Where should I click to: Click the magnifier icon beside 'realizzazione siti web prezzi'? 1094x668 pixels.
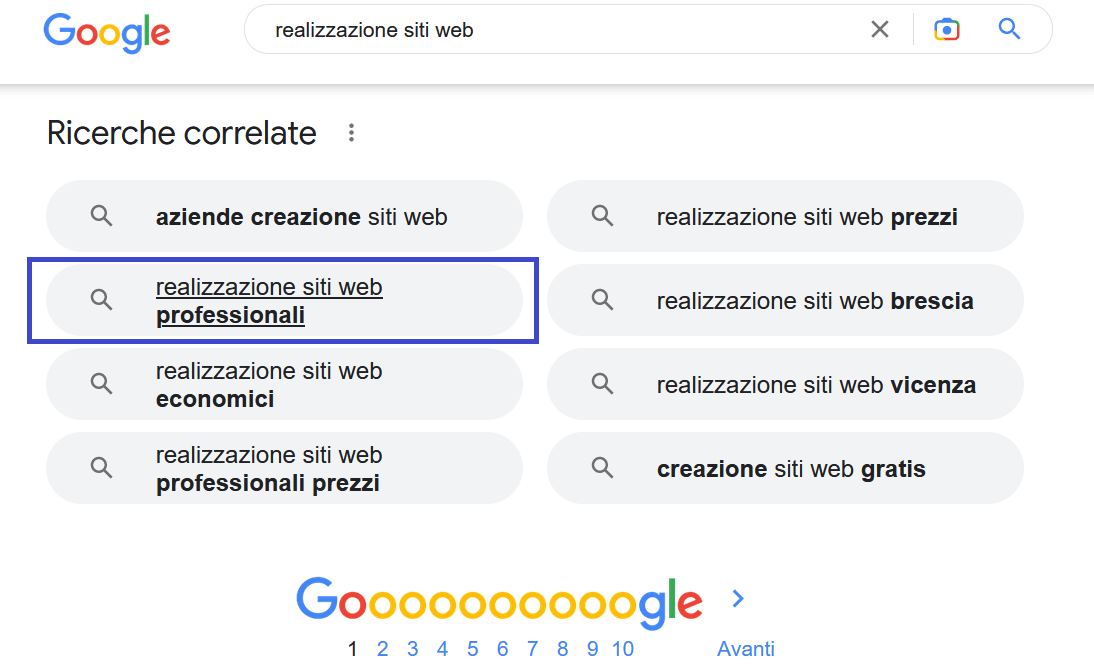coord(601,216)
